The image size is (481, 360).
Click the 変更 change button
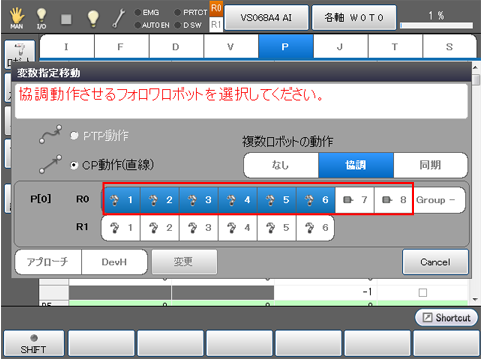click(184, 262)
